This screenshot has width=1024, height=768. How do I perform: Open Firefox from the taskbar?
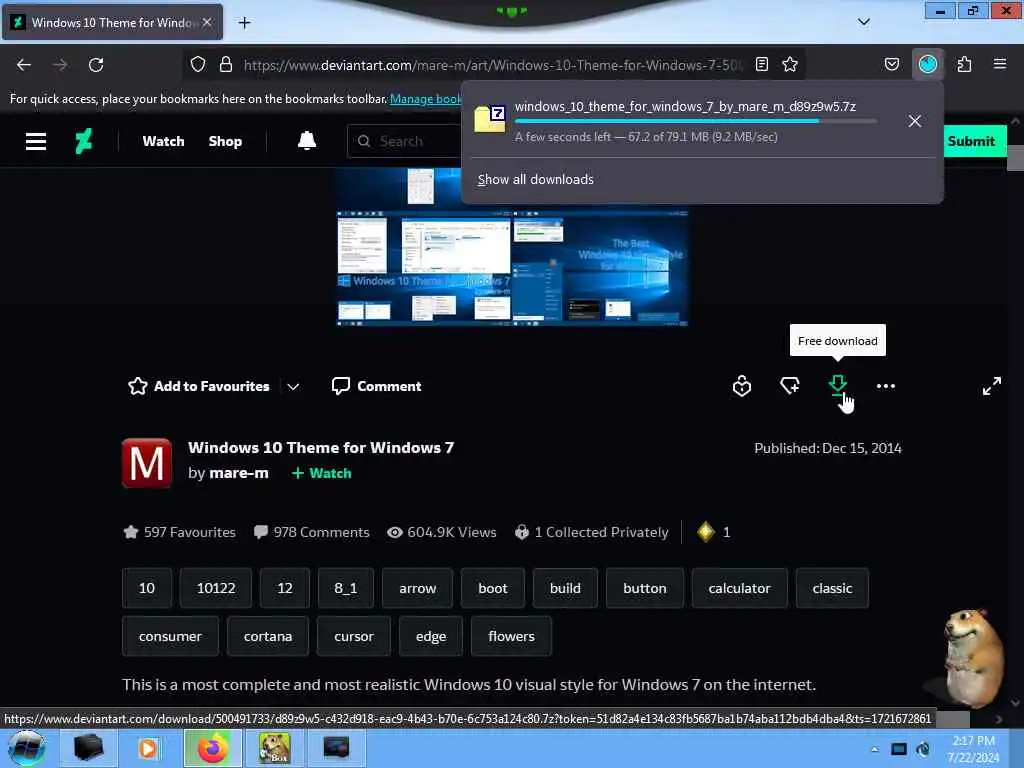point(213,748)
